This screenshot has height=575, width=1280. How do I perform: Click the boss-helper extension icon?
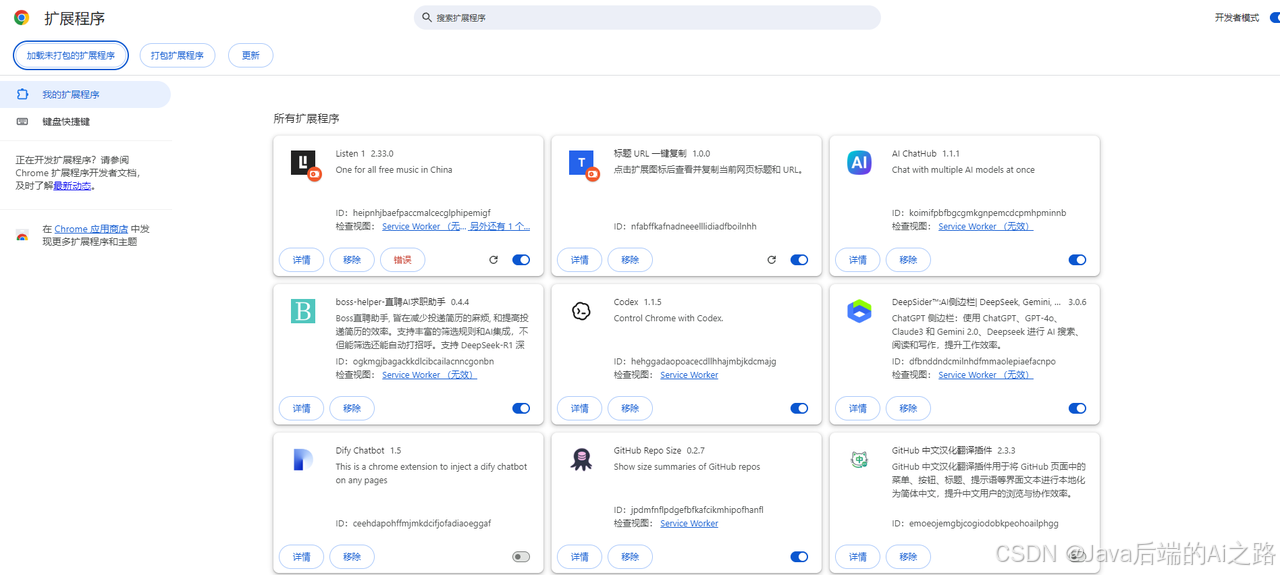point(303,311)
